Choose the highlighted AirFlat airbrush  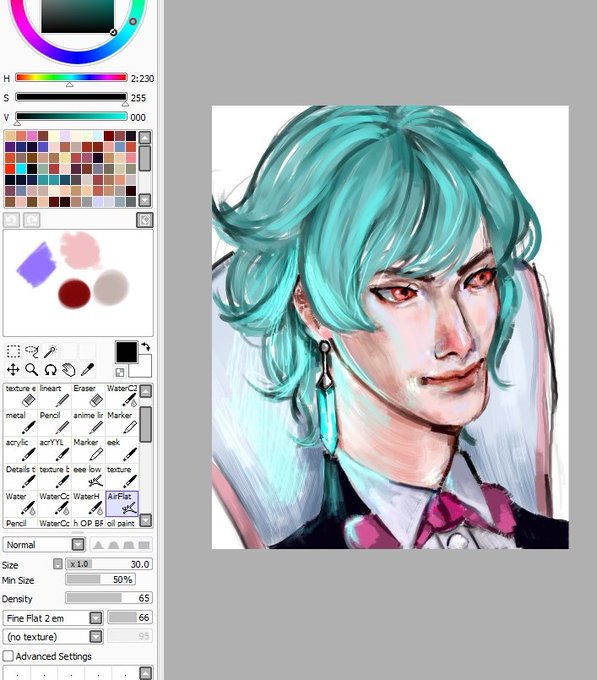pos(122,504)
